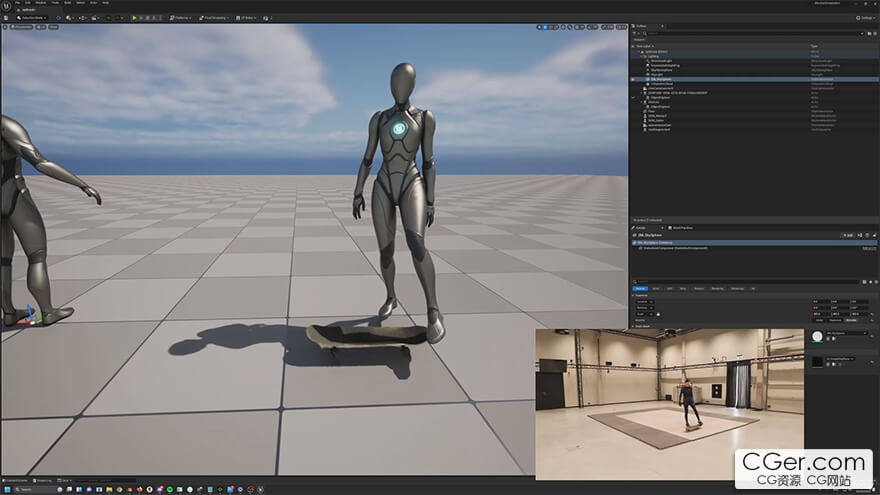Open the static mesh asset dropdown
This screenshot has height=495, width=880.
pyautogui.click(x=846, y=333)
